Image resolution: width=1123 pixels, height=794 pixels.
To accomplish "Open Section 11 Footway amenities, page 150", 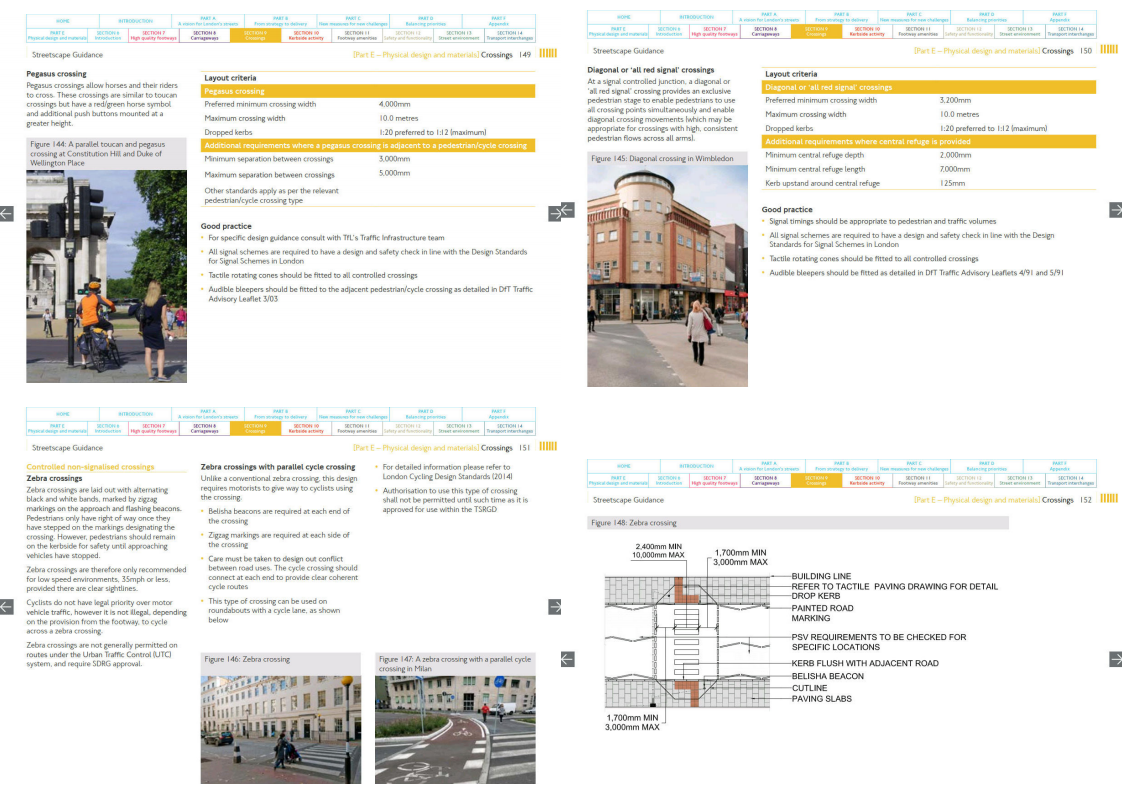I will 917,32.
